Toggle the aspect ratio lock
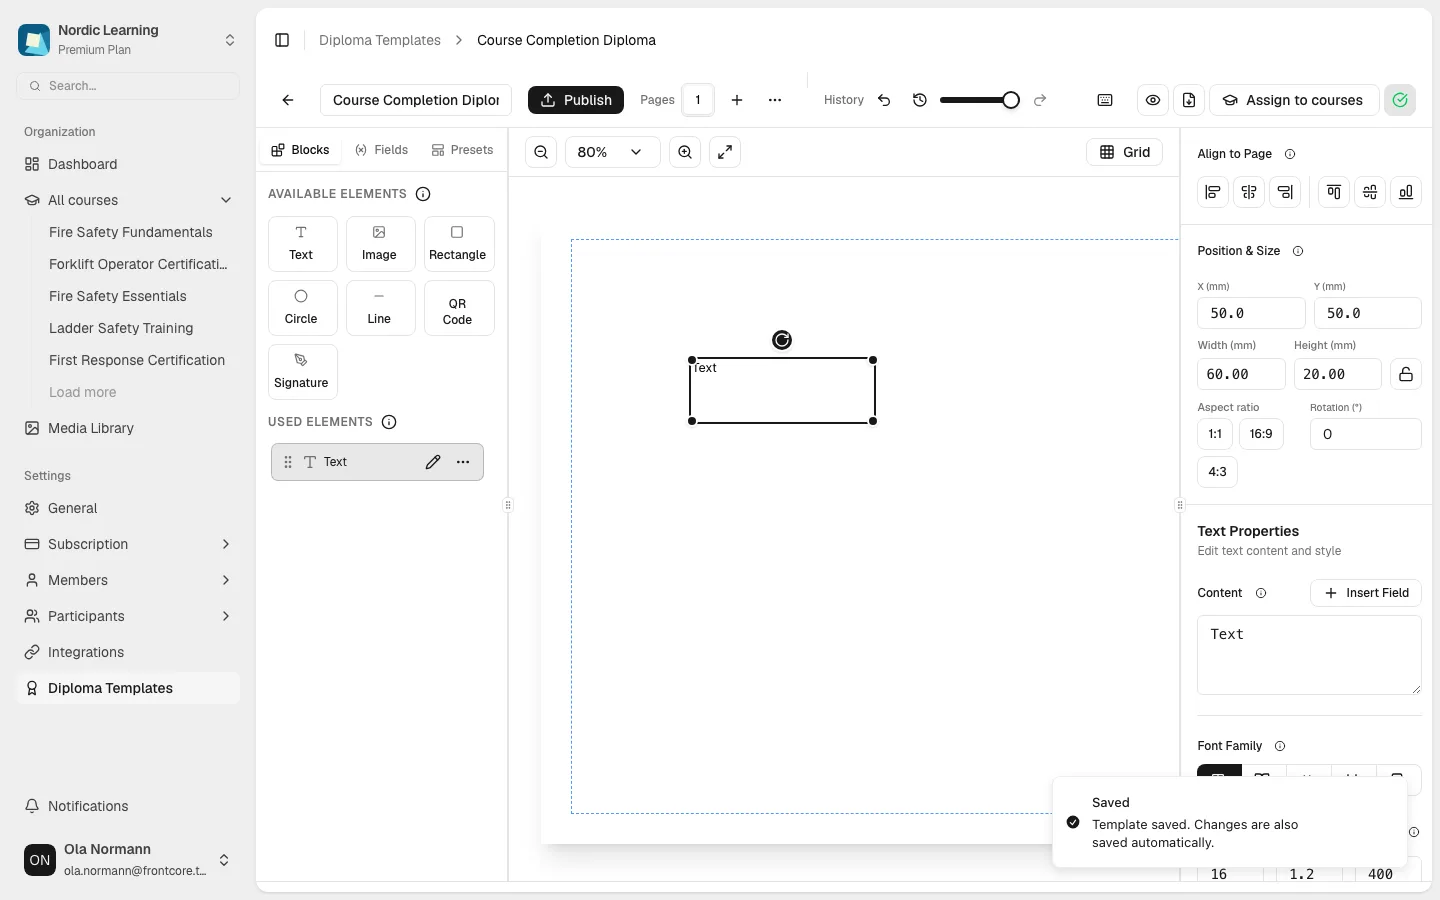The height and width of the screenshot is (900, 1440). 1406,374
